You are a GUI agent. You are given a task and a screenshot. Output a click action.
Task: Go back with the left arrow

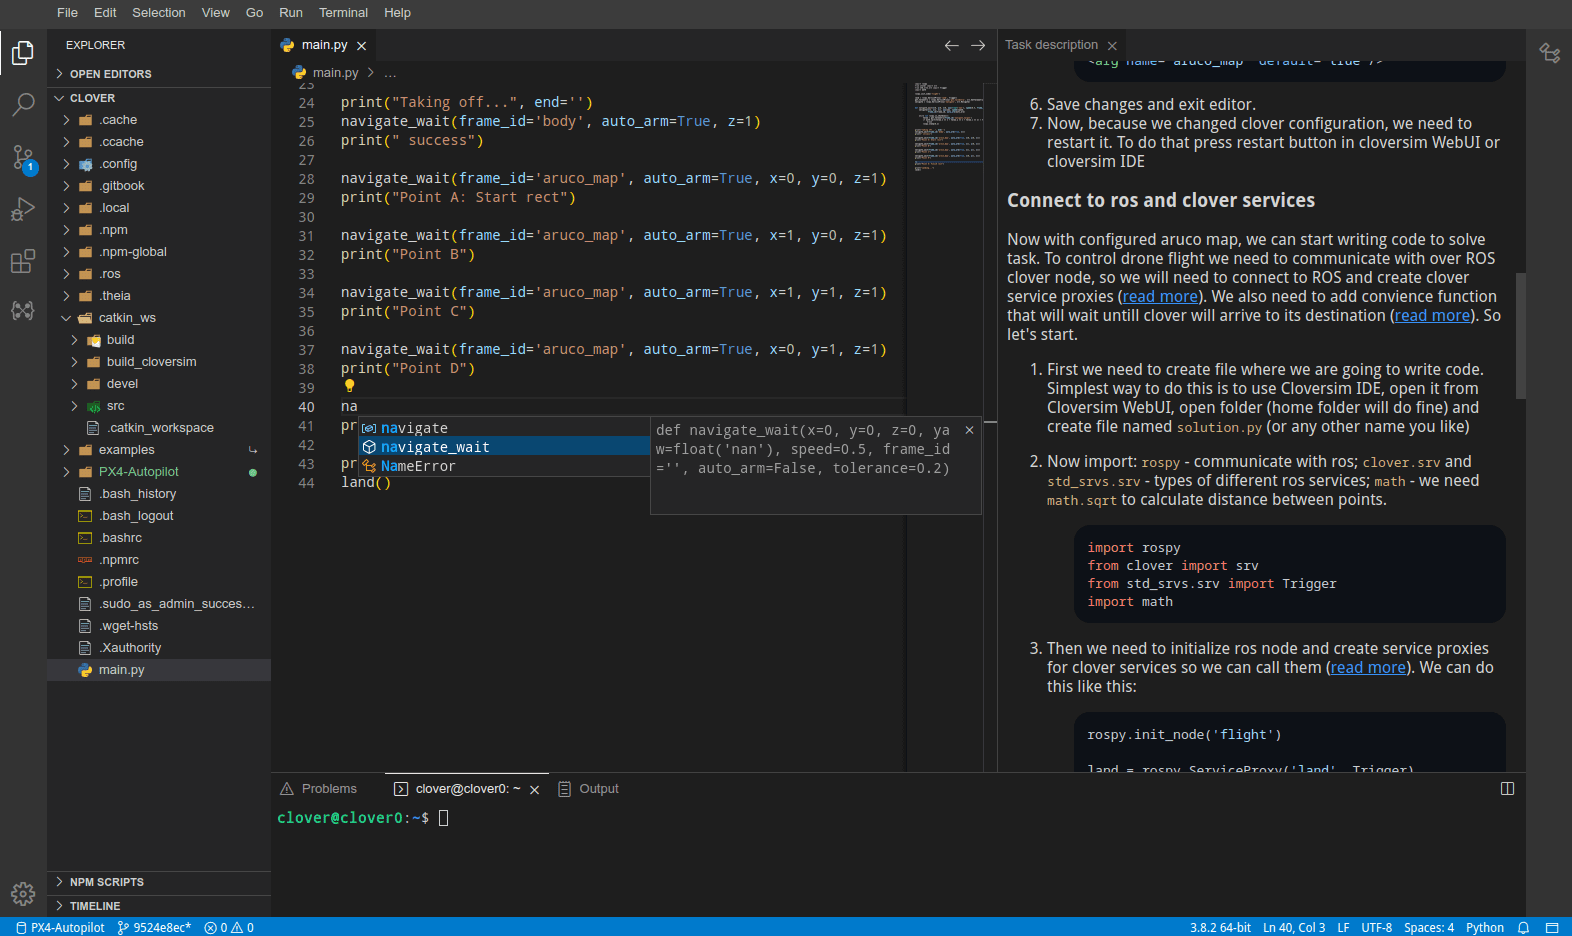tap(951, 46)
